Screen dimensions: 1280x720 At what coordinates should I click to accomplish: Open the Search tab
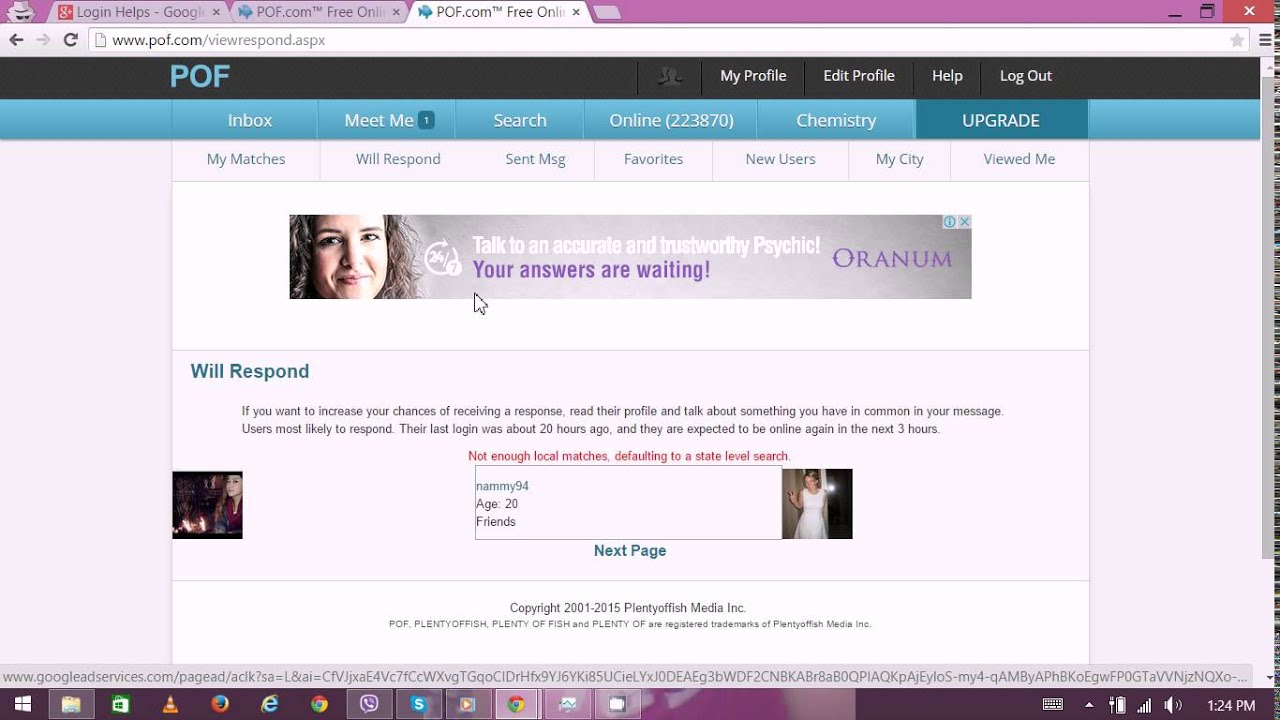tap(520, 120)
